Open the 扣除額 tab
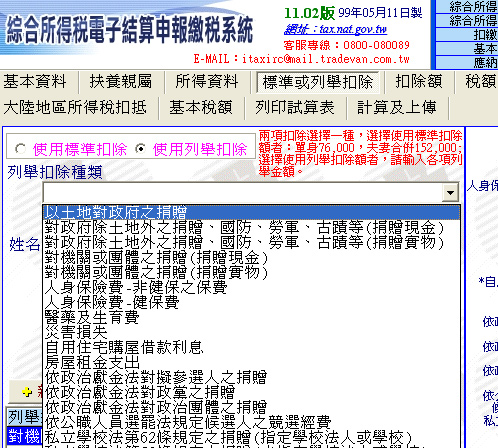This screenshot has width=498, height=448. (419, 82)
